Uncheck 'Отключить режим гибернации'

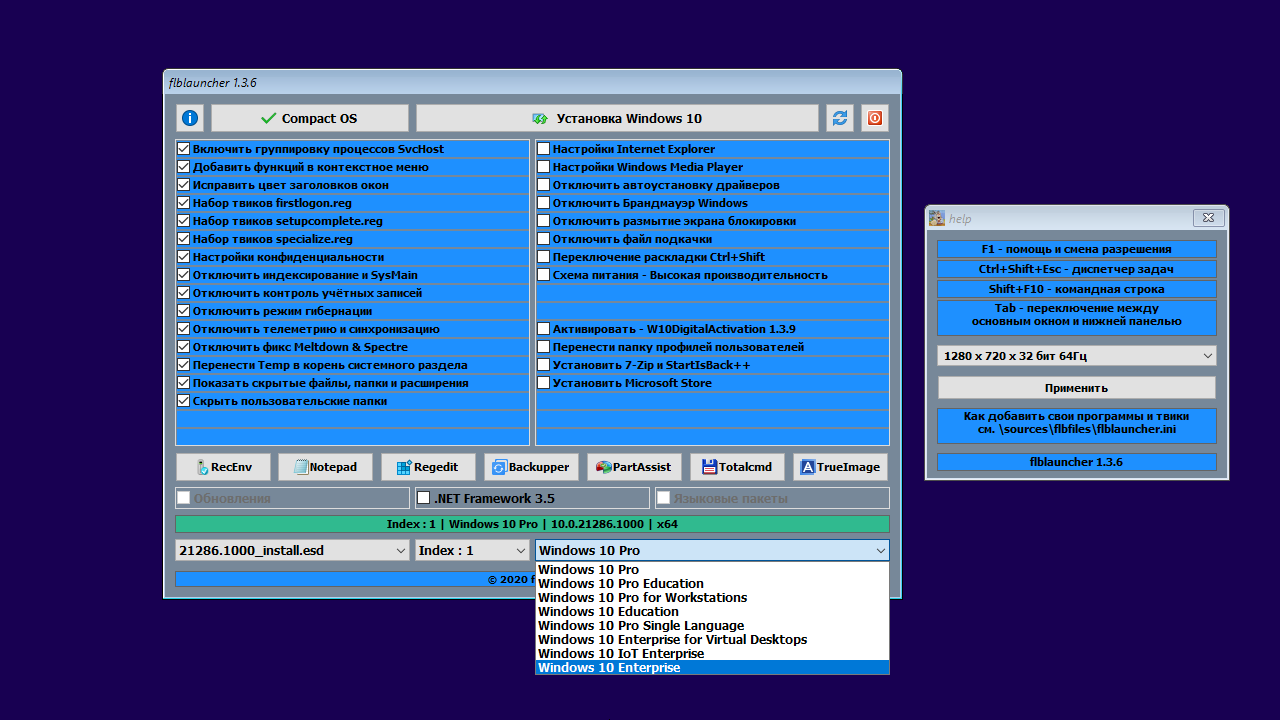(x=183, y=311)
